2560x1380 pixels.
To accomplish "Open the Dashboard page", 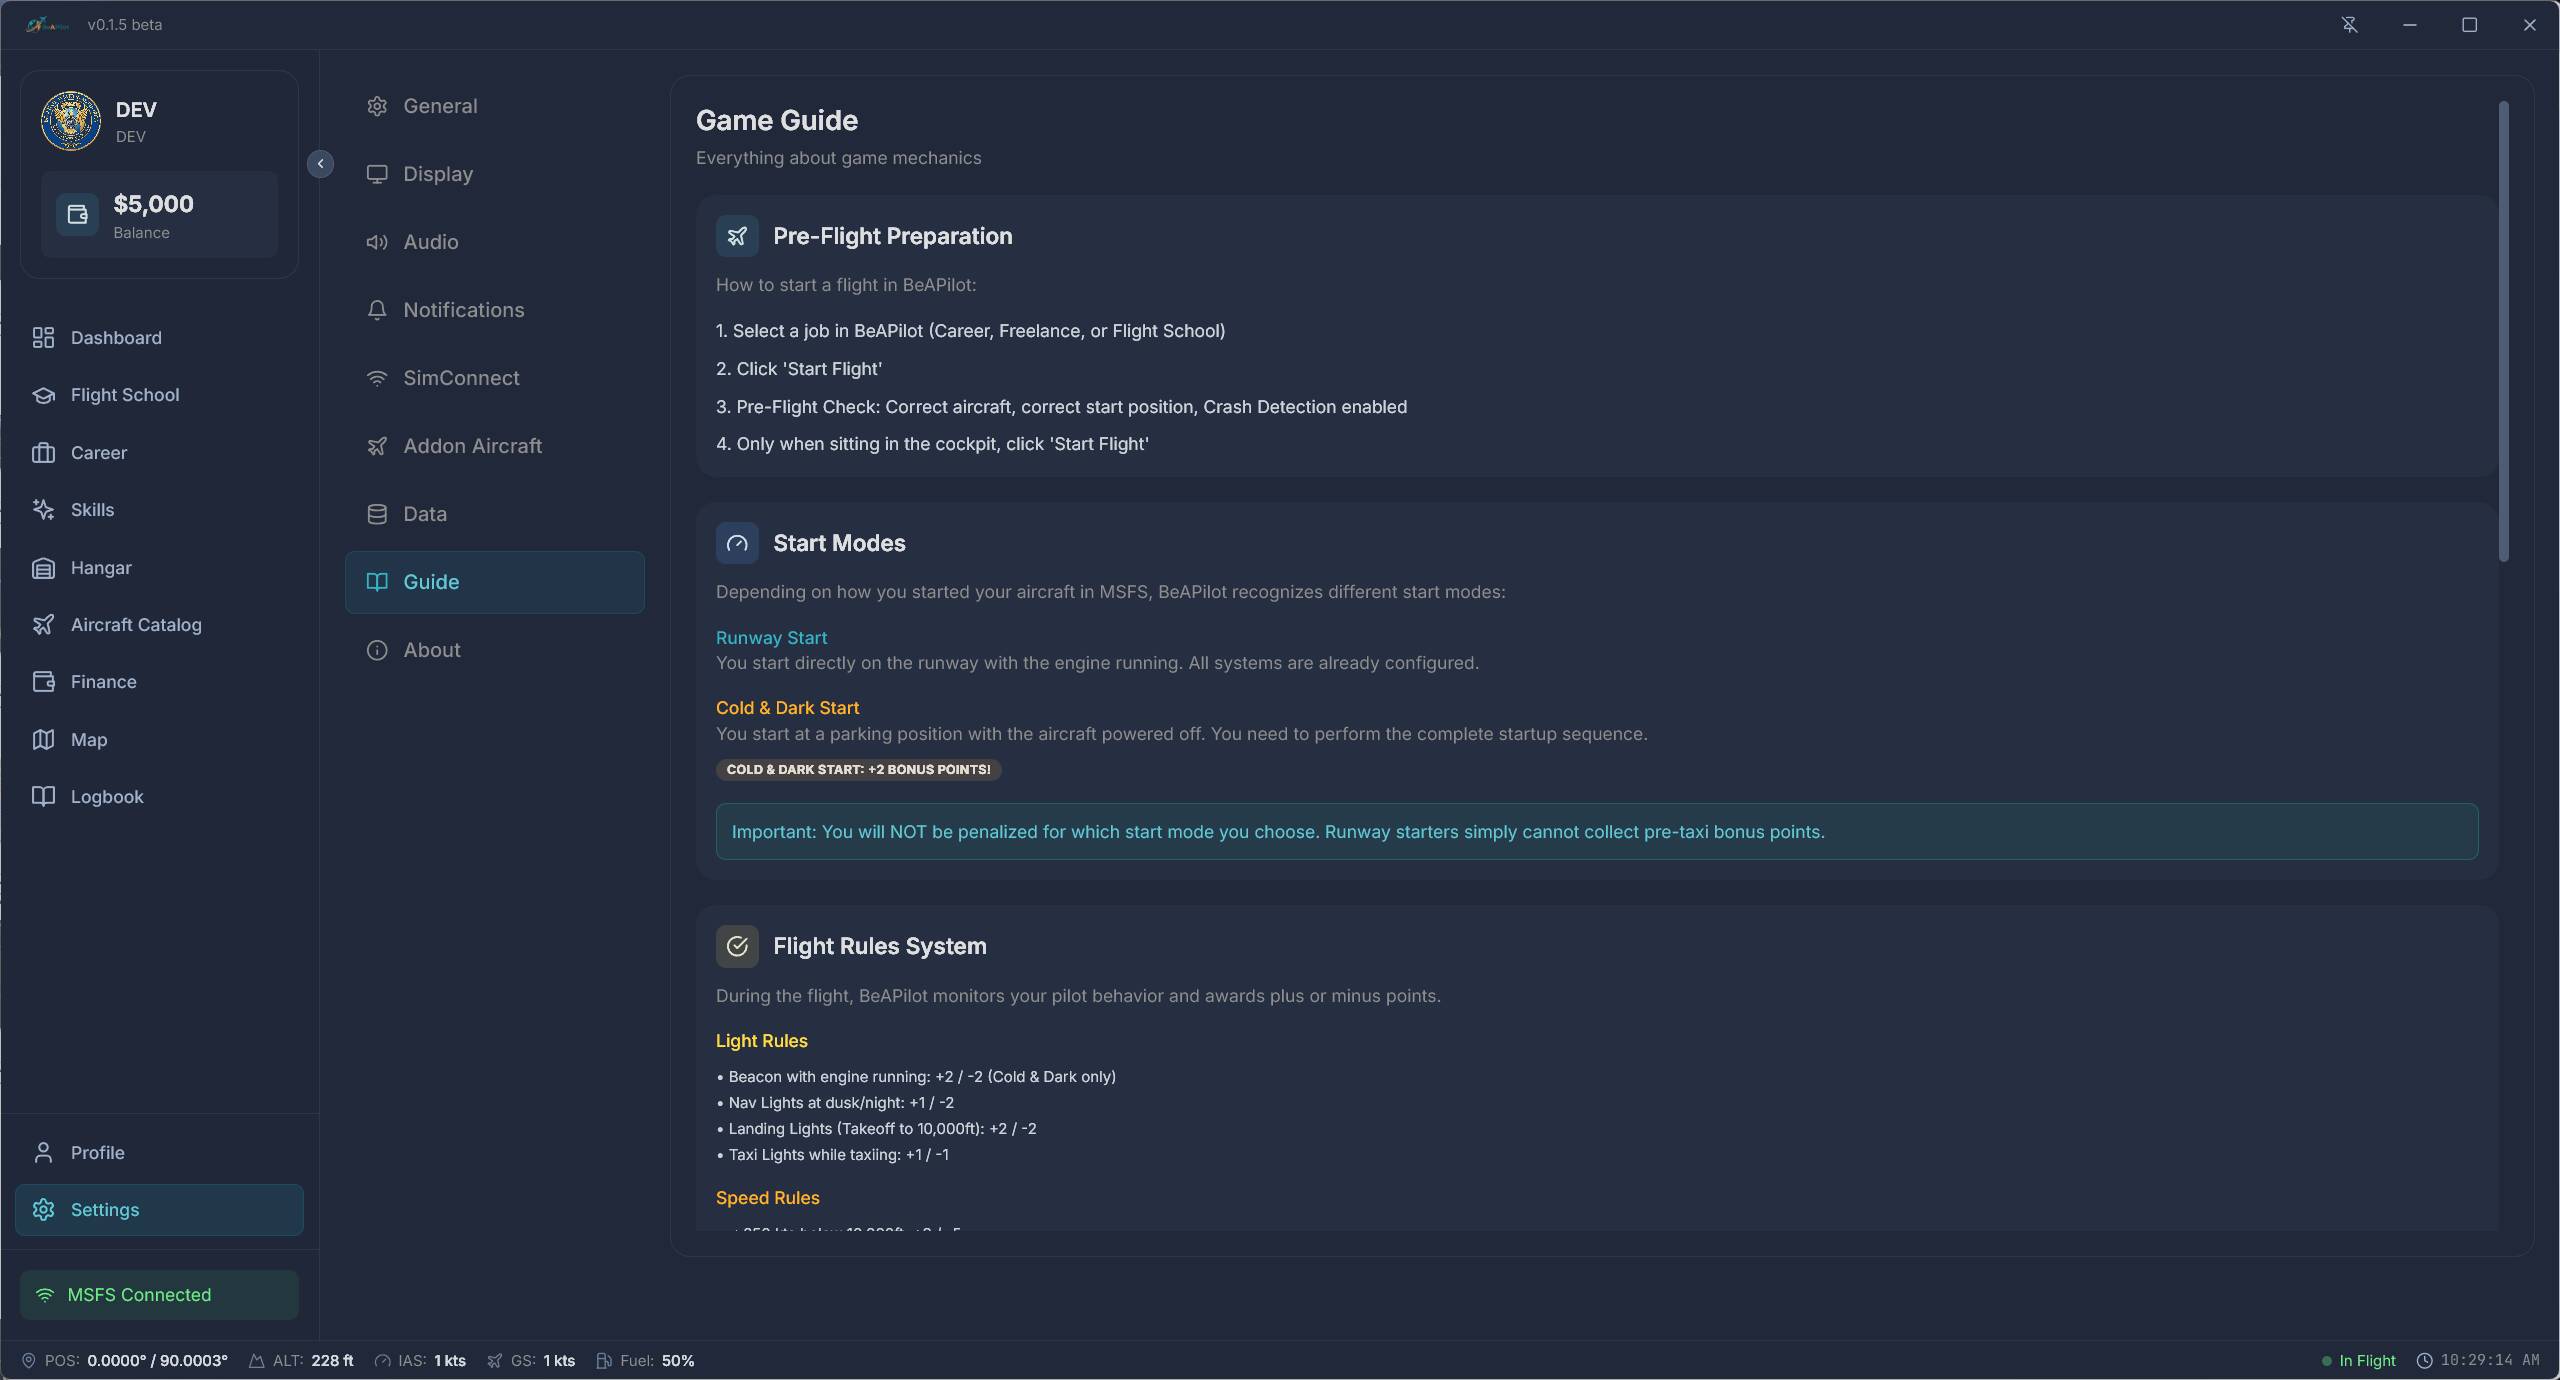I will pos(115,338).
